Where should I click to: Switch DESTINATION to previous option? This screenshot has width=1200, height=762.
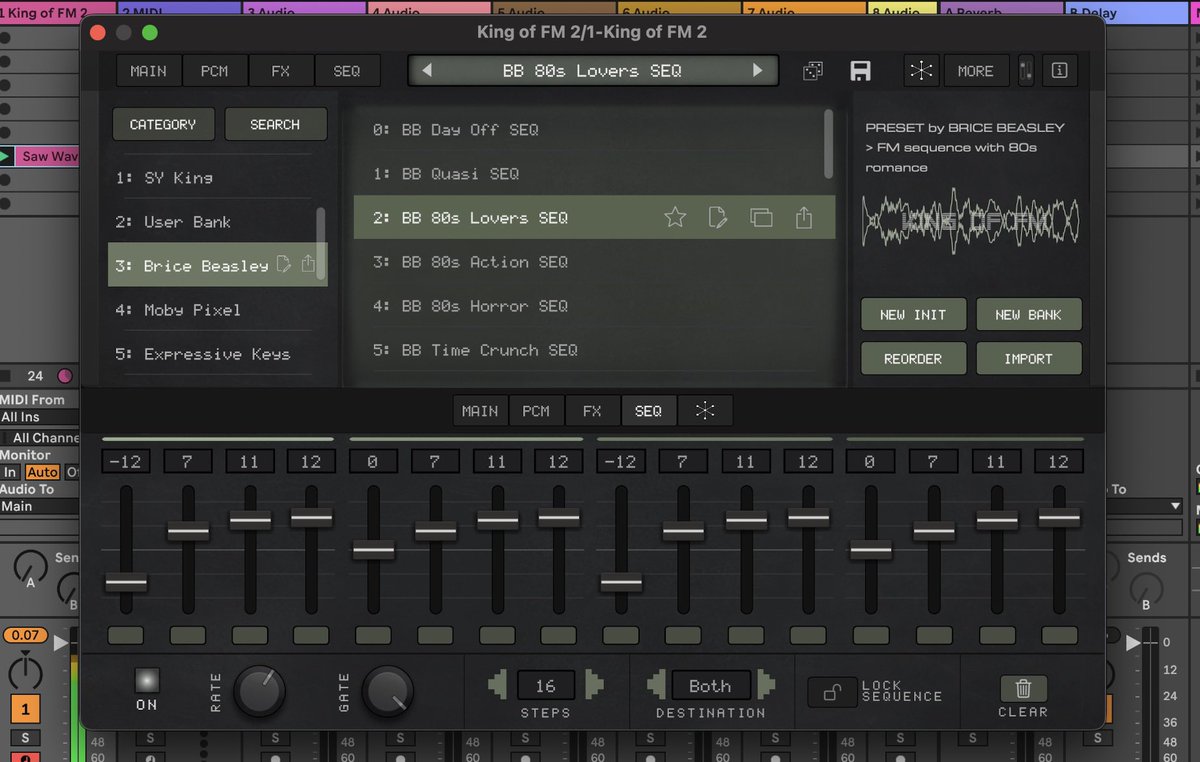pyautogui.click(x=655, y=686)
